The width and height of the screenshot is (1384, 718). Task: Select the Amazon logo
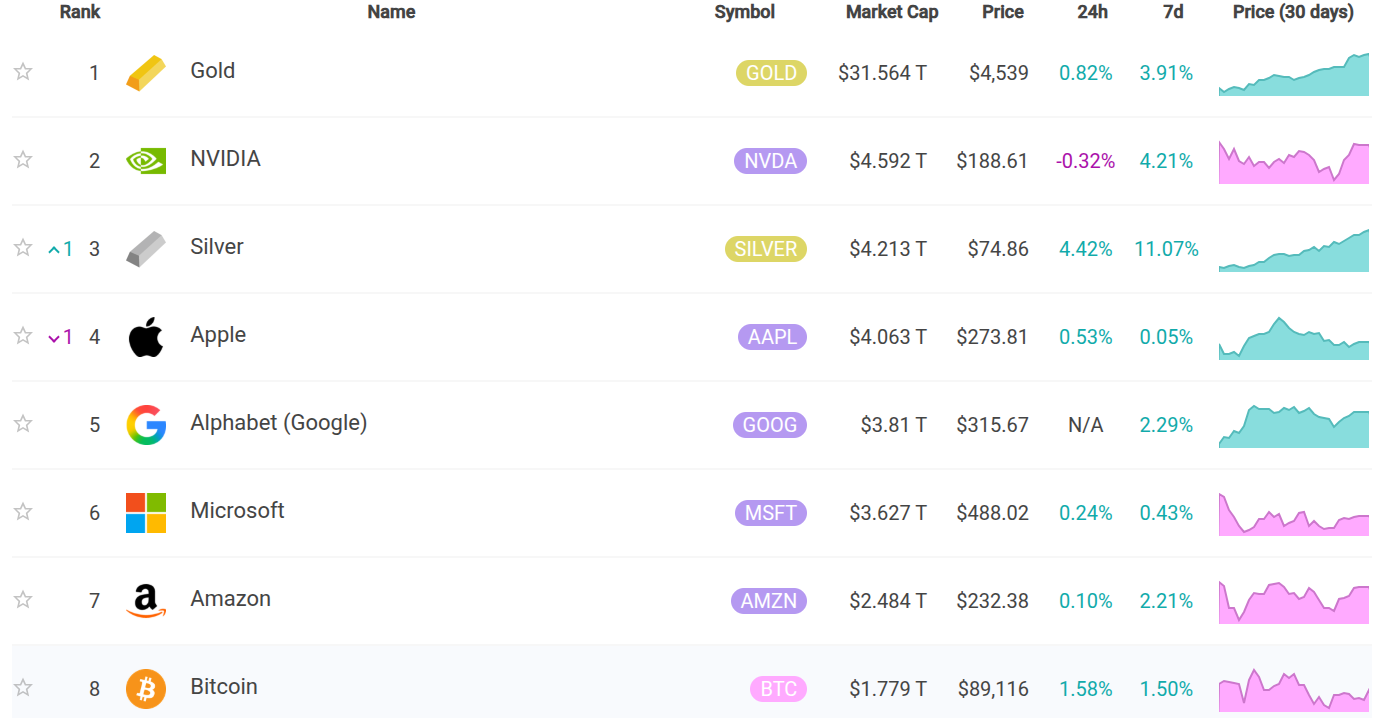[146, 600]
